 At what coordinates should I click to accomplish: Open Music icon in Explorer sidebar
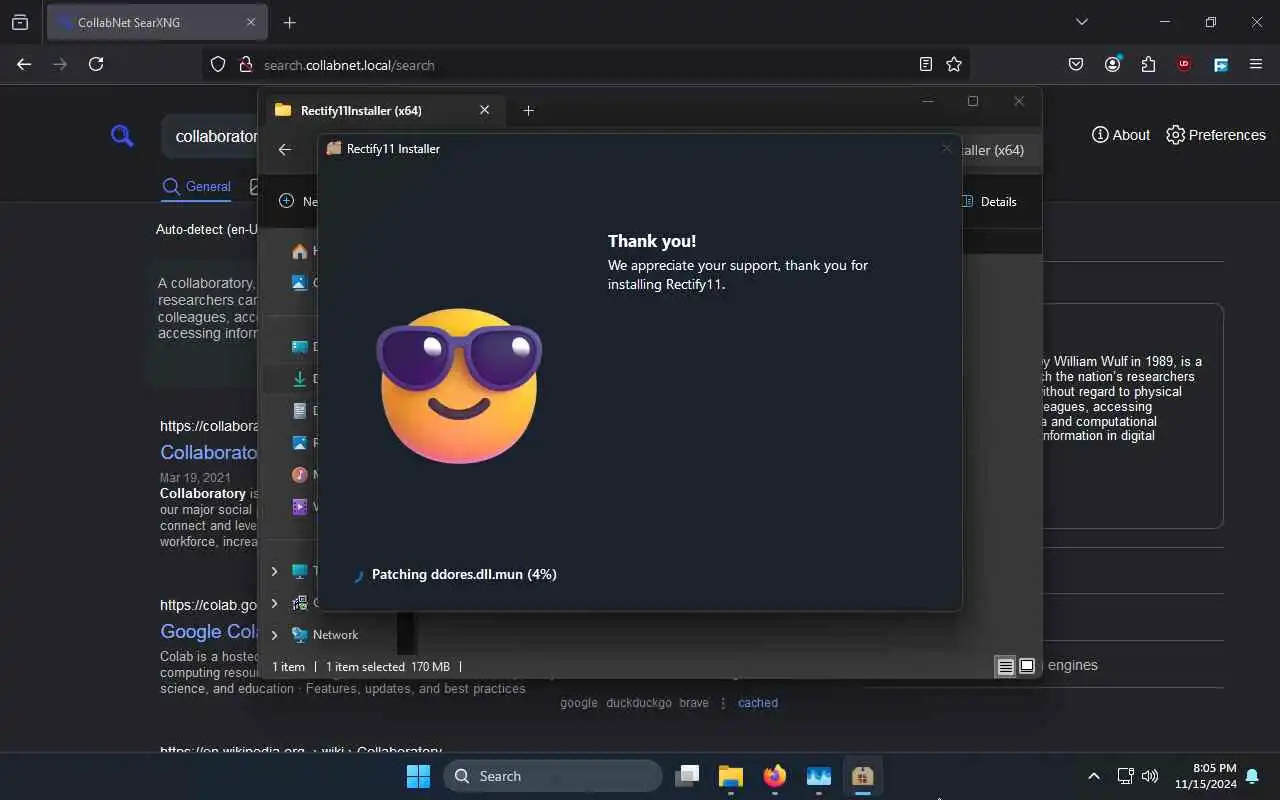coord(299,474)
